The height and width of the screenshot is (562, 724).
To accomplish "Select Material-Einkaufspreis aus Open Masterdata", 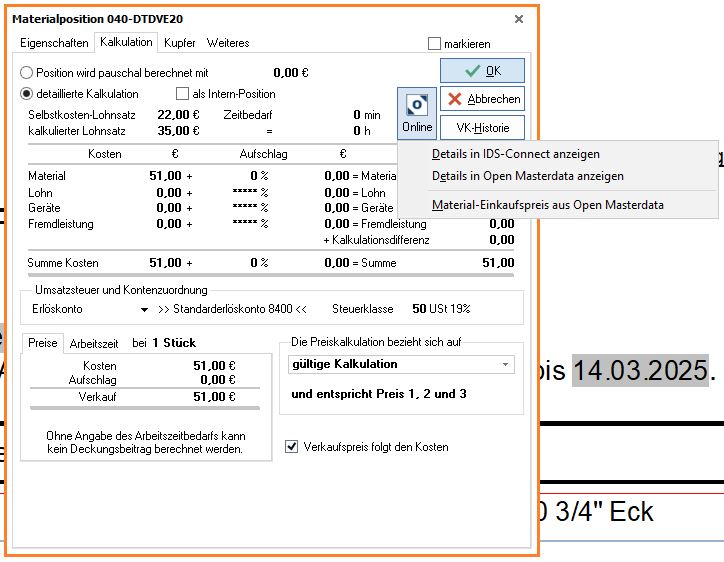I will click(547, 205).
